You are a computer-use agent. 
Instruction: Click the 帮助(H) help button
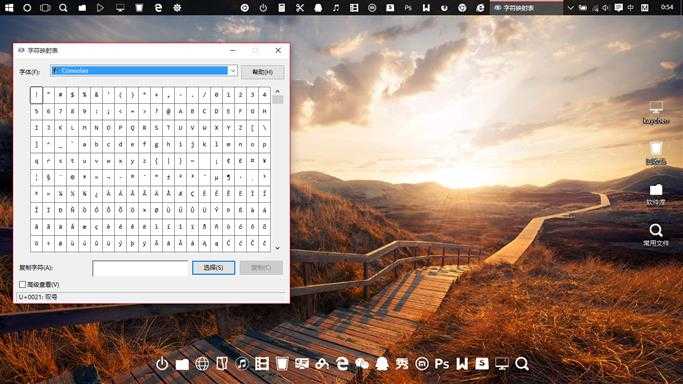point(263,72)
